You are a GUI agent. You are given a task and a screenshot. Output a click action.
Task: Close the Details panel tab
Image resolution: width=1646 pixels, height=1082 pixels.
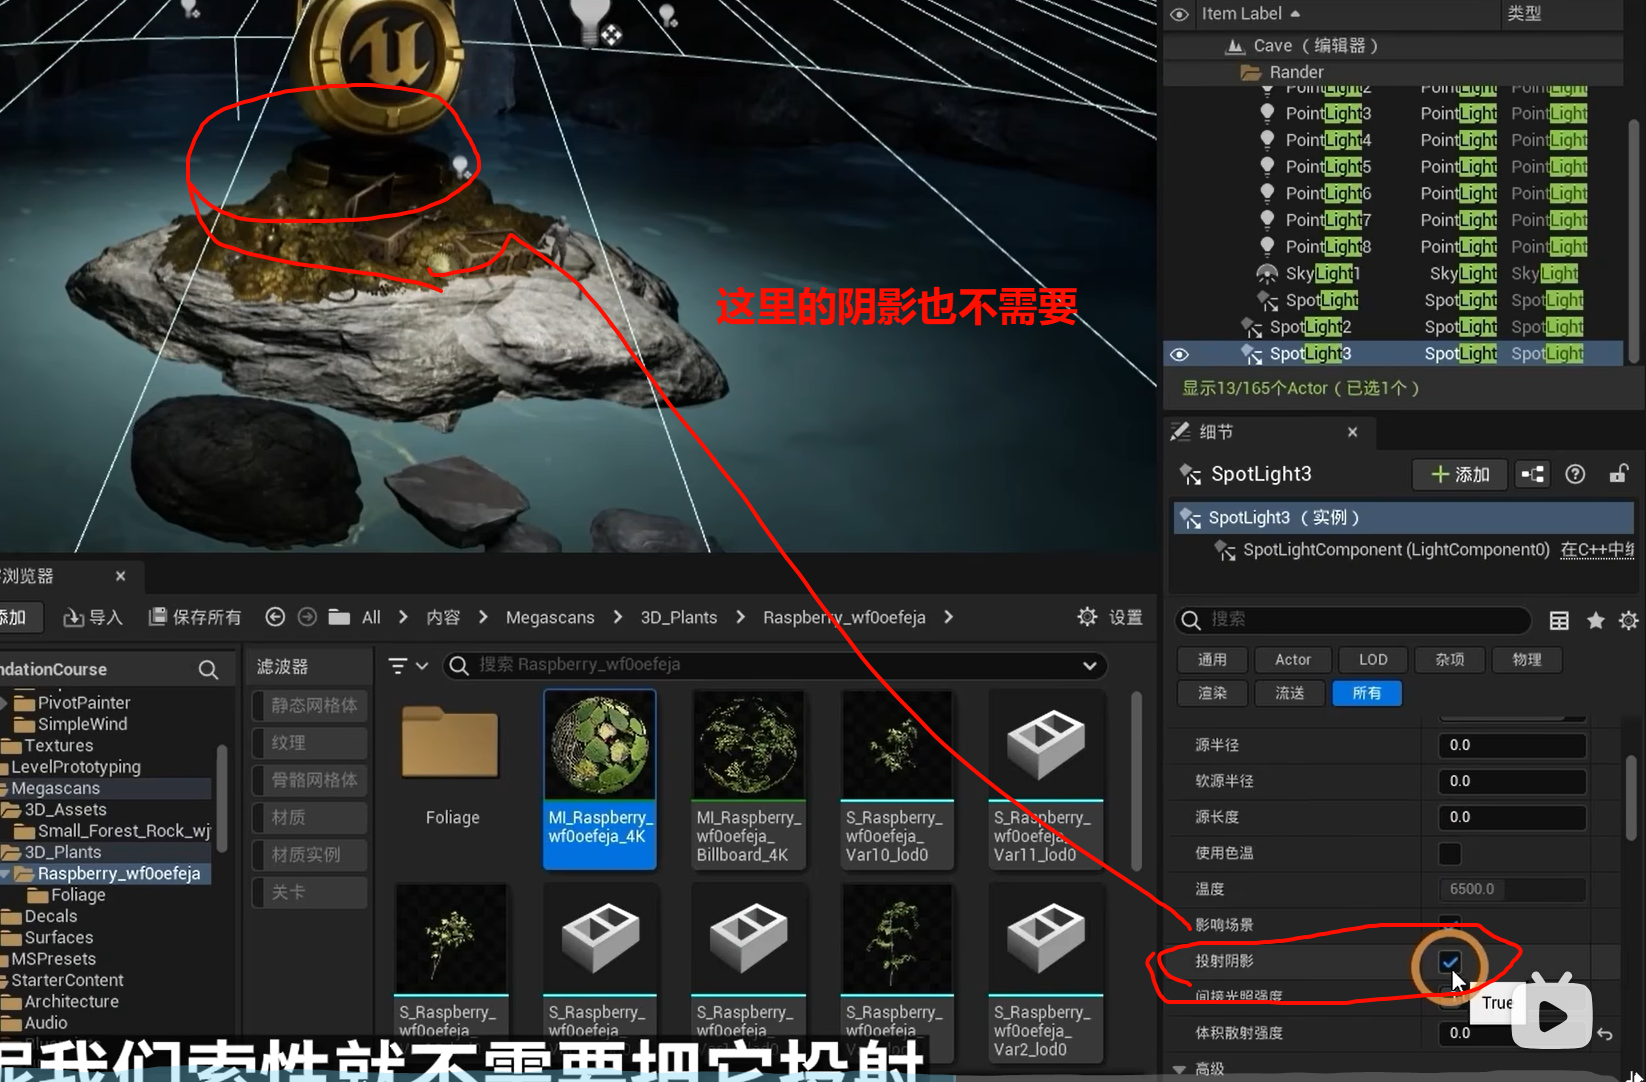click(1352, 432)
